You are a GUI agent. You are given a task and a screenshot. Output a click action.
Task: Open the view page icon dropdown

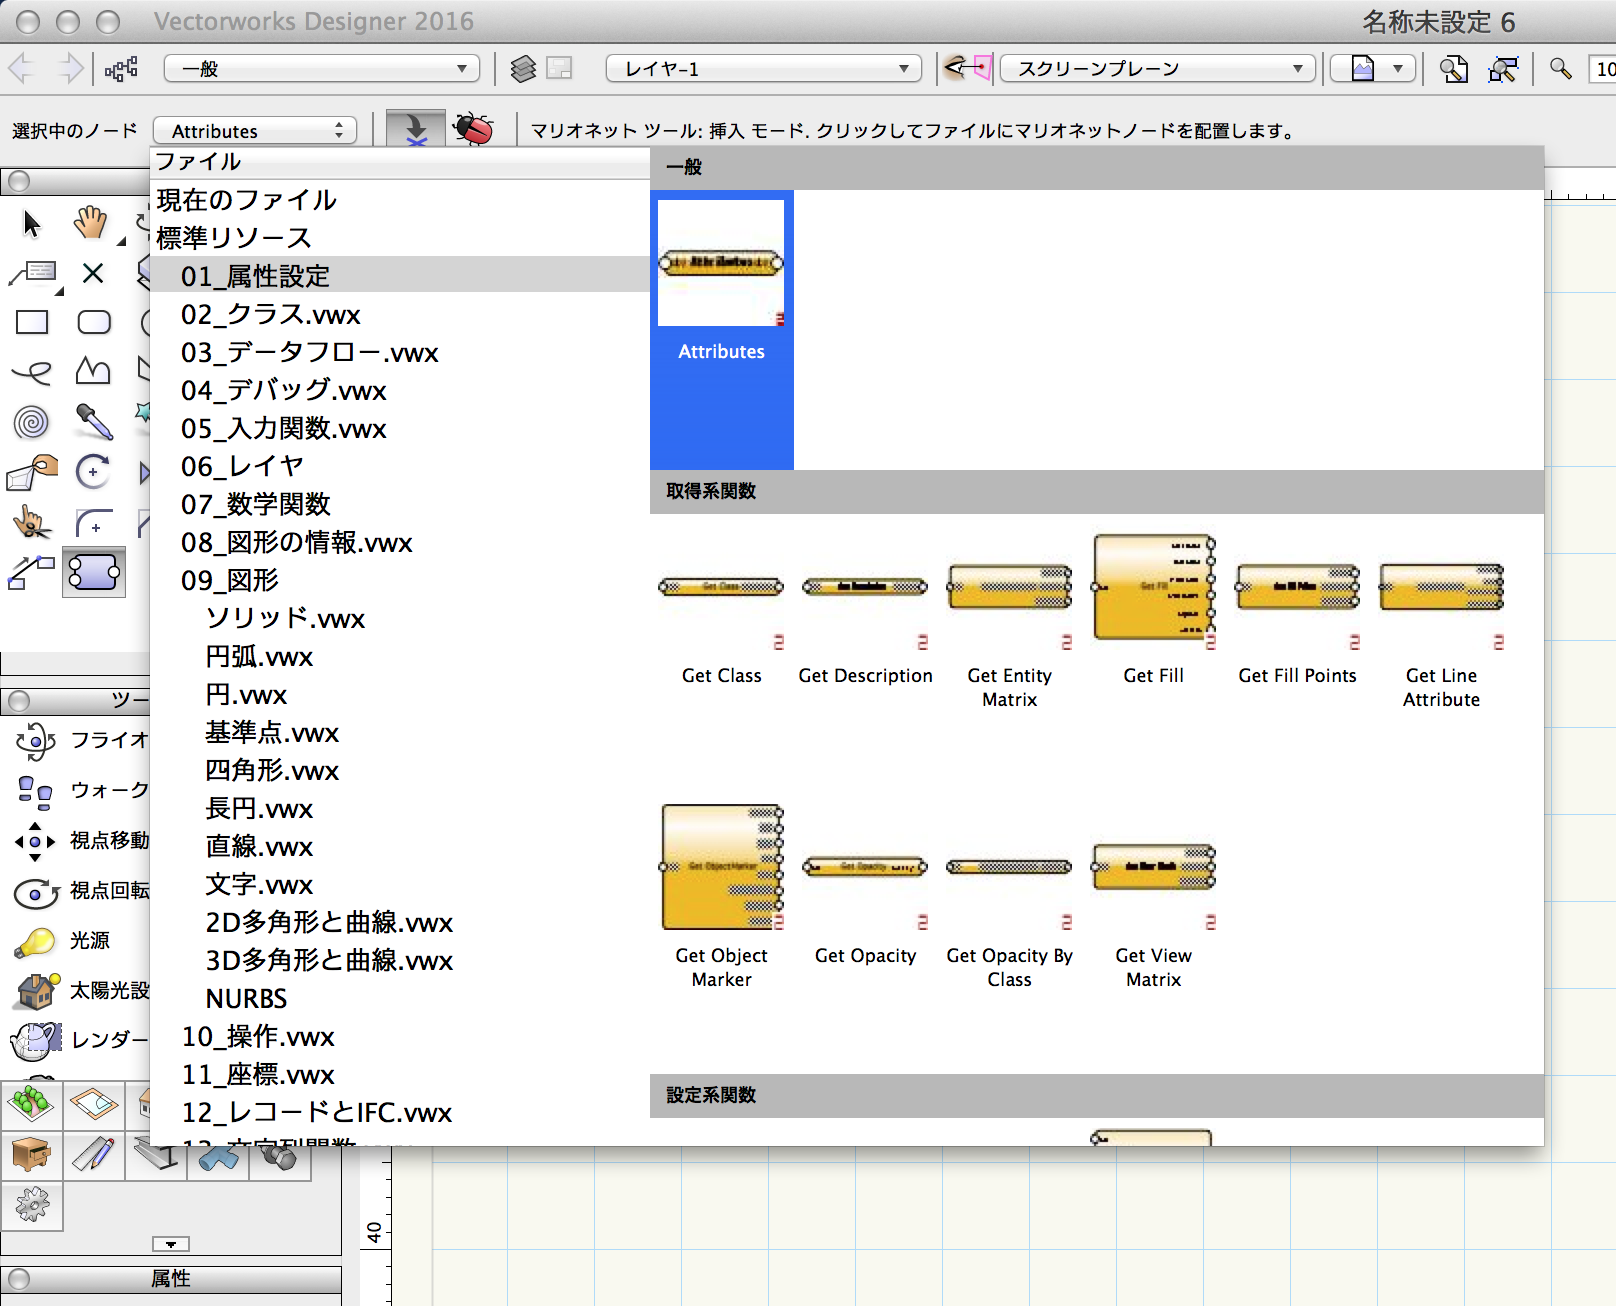point(1374,68)
